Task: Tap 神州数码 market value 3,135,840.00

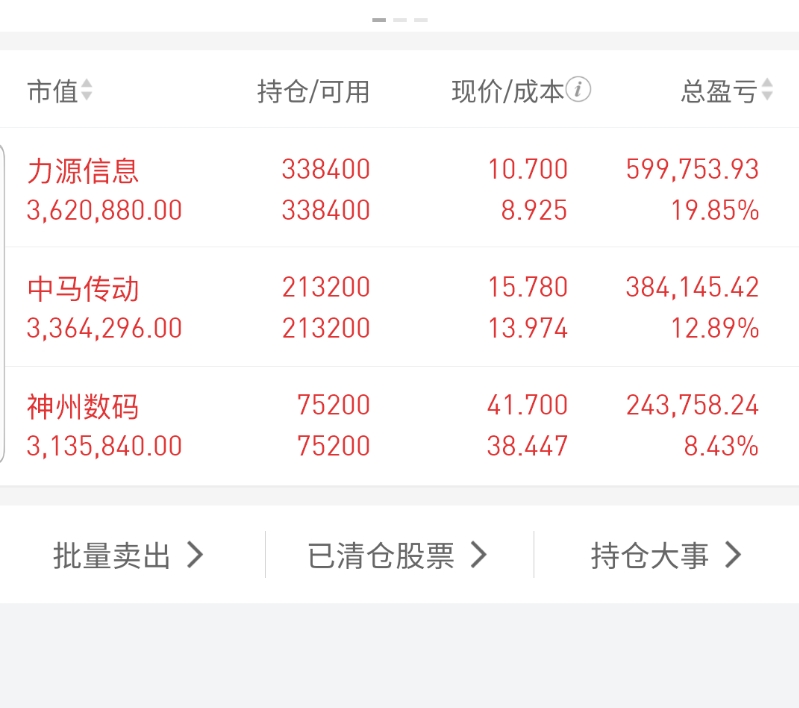Action: pyautogui.click(x=105, y=446)
